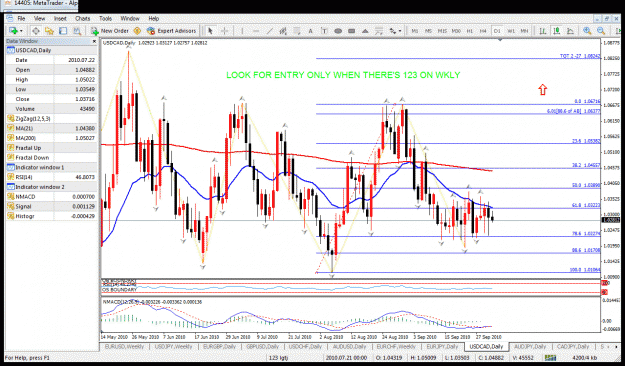The image size is (625, 366).
Task: Switch to the EURUSD,Weekly chart tab
Action: 124,346
